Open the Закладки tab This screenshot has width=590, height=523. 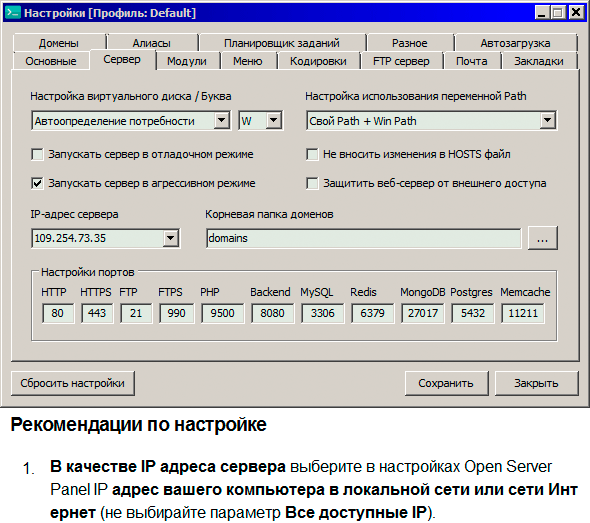pos(539,61)
